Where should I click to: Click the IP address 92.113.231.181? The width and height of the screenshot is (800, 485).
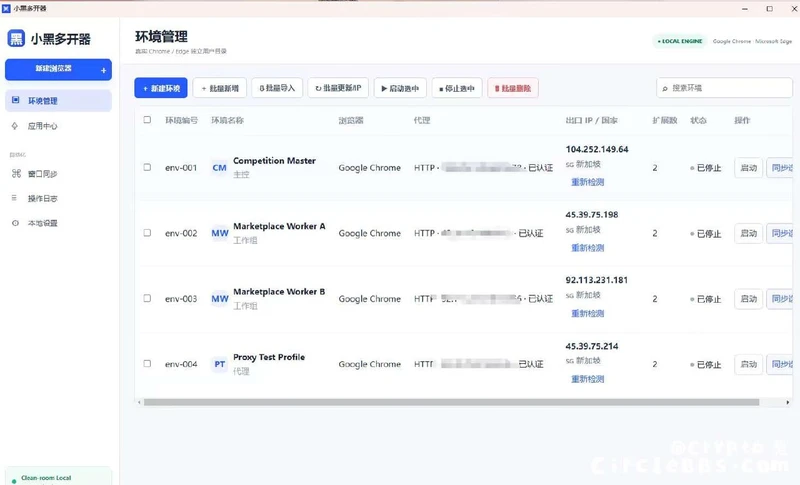tap(596, 280)
